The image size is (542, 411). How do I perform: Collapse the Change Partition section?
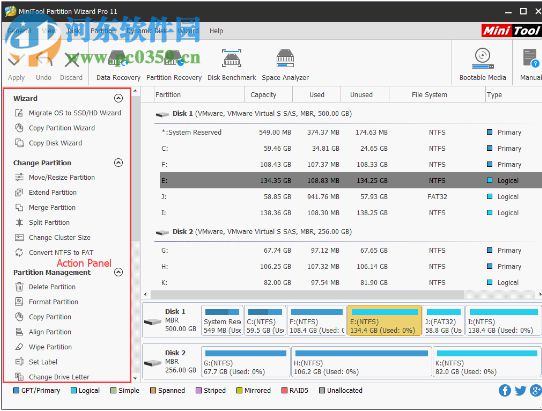point(118,162)
